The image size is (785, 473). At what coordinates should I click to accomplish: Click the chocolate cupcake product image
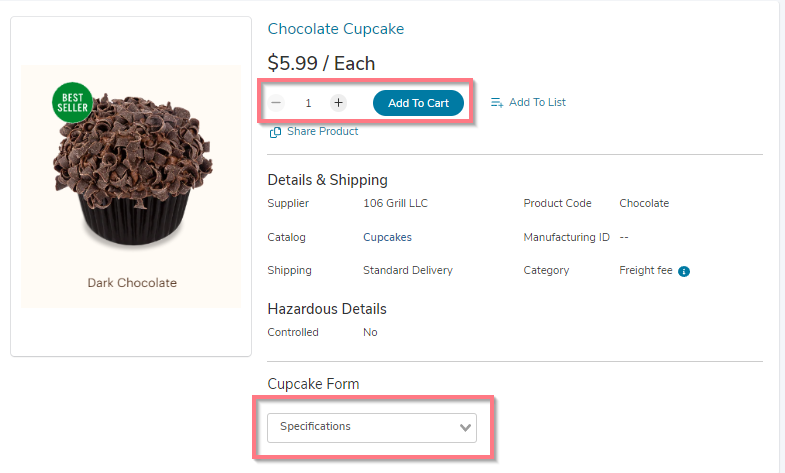click(132, 168)
